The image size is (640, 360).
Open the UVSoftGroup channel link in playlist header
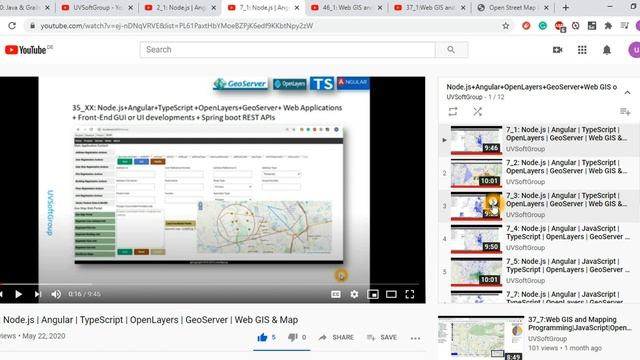464,97
